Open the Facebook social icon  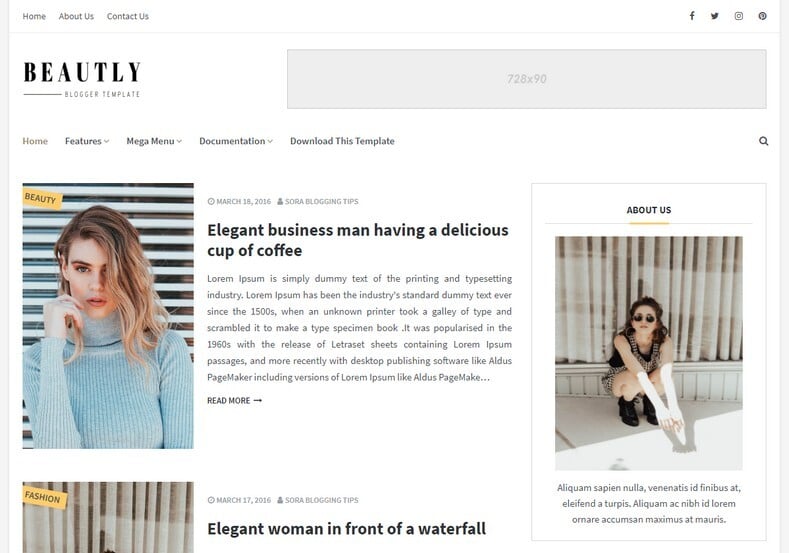click(x=692, y=16)
